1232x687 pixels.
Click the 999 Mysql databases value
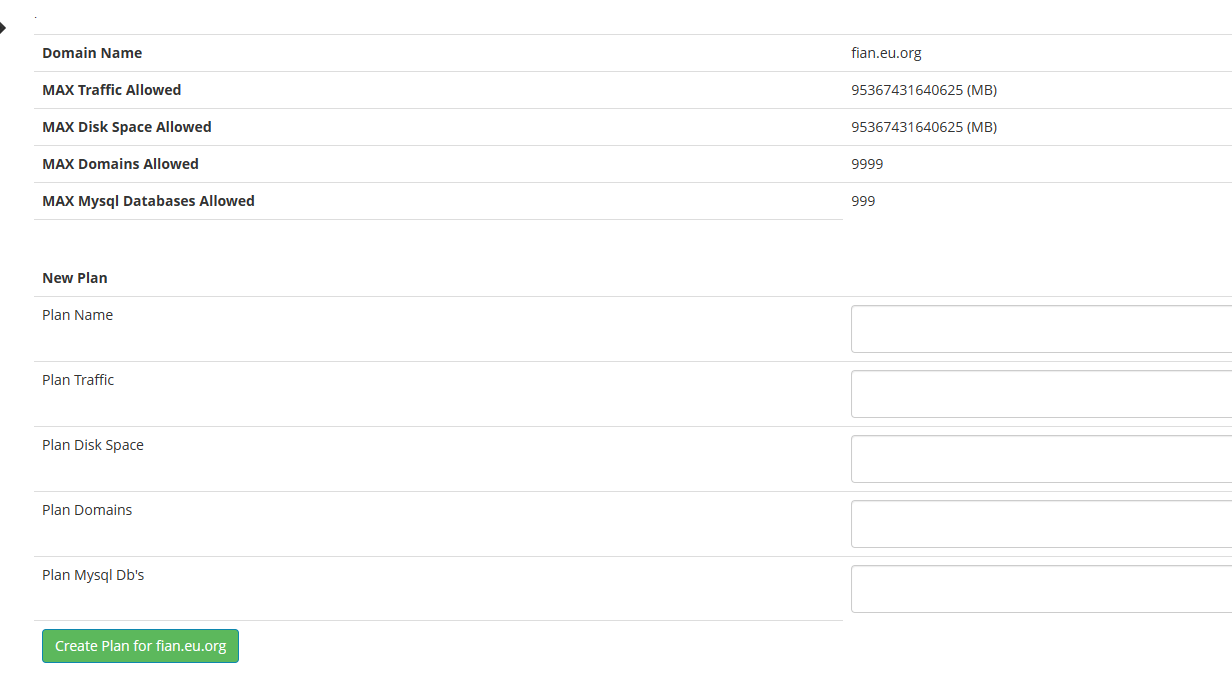click(x=863, y=201)
